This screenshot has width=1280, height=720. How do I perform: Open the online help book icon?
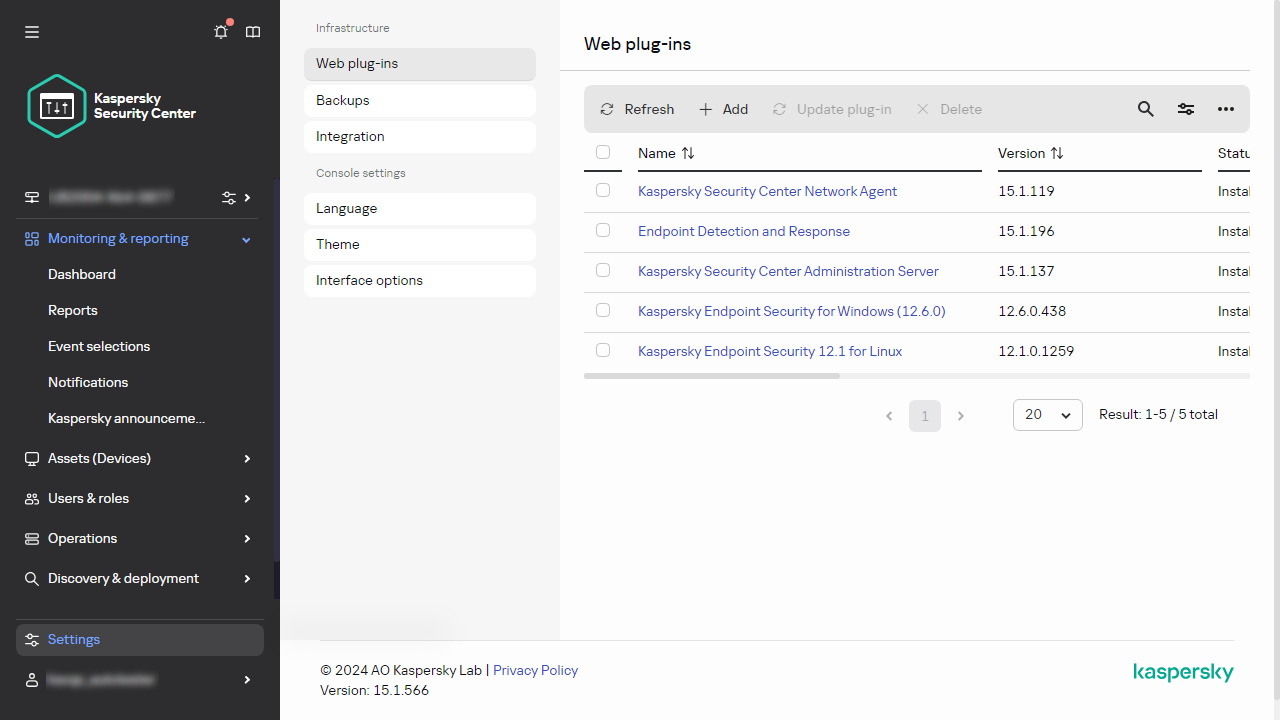(x=253, y=32)
